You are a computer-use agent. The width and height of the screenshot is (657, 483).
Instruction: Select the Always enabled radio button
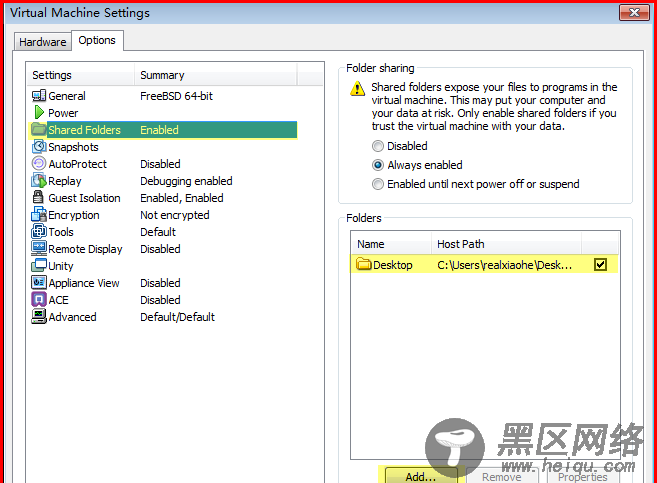(x=378, y=165)
